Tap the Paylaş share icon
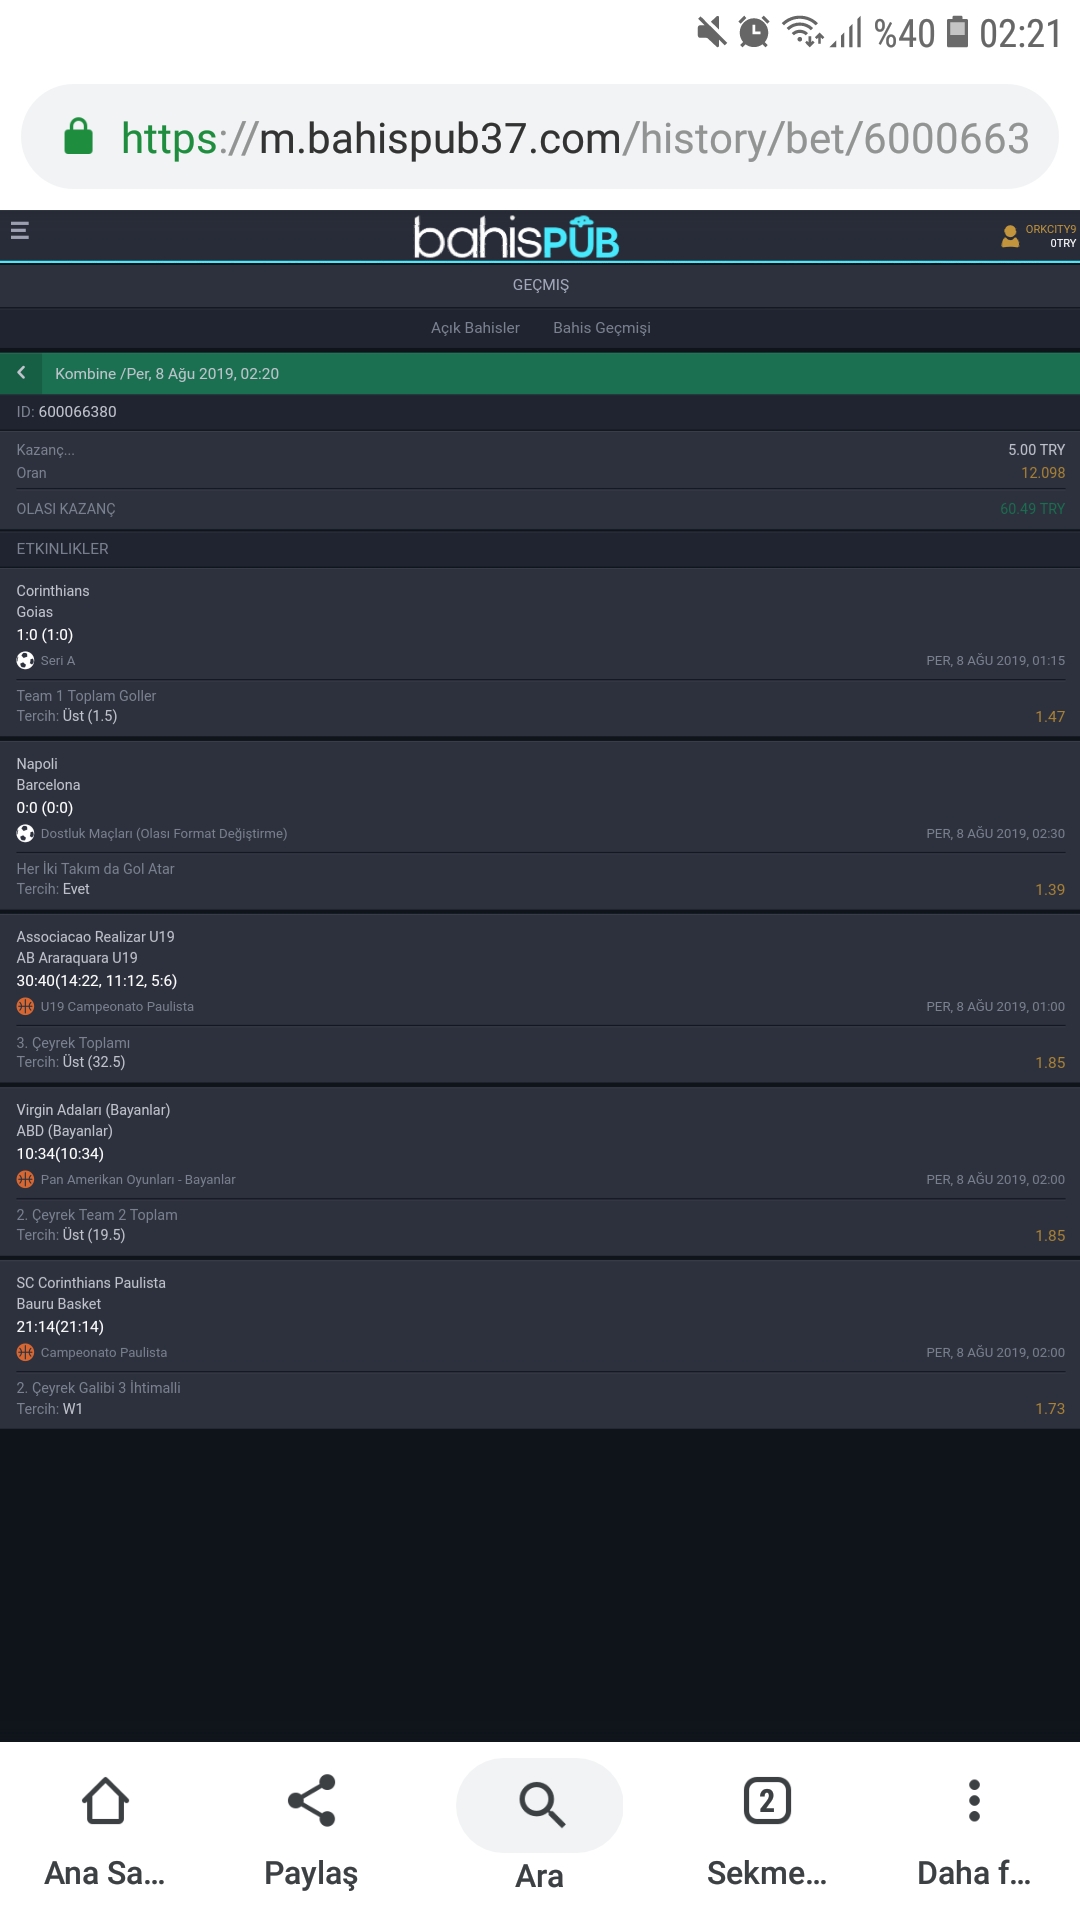The image size is (1080, 1920). [x=311, y=1801]
